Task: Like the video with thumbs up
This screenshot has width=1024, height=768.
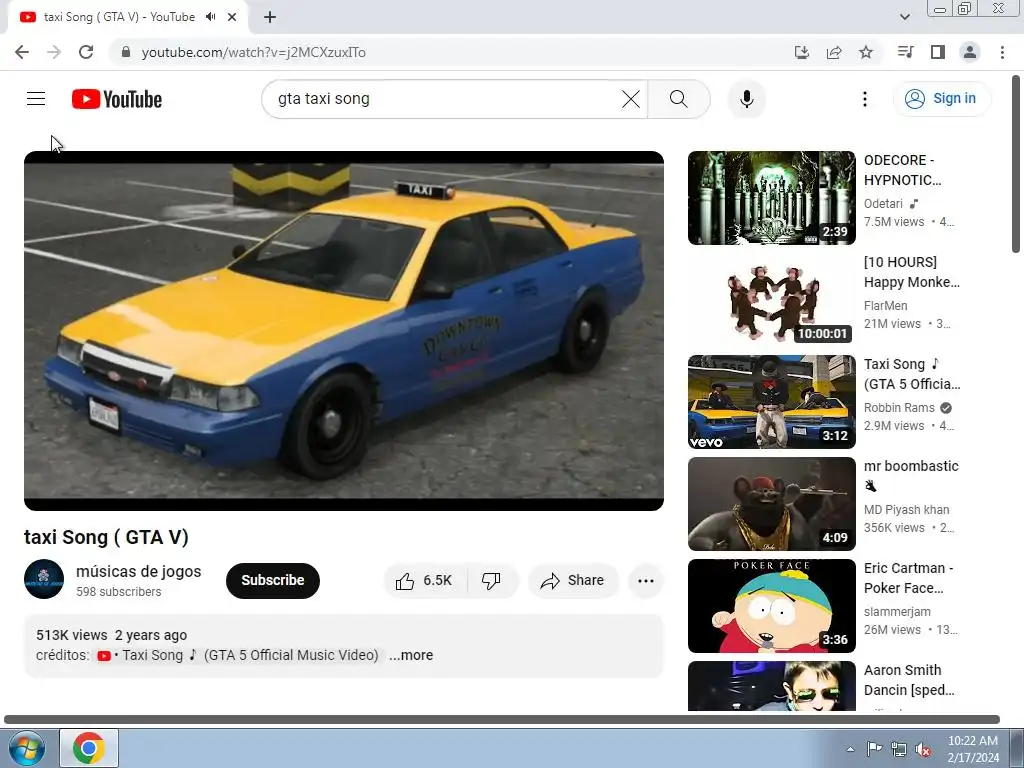Action: tap(425, 581)
